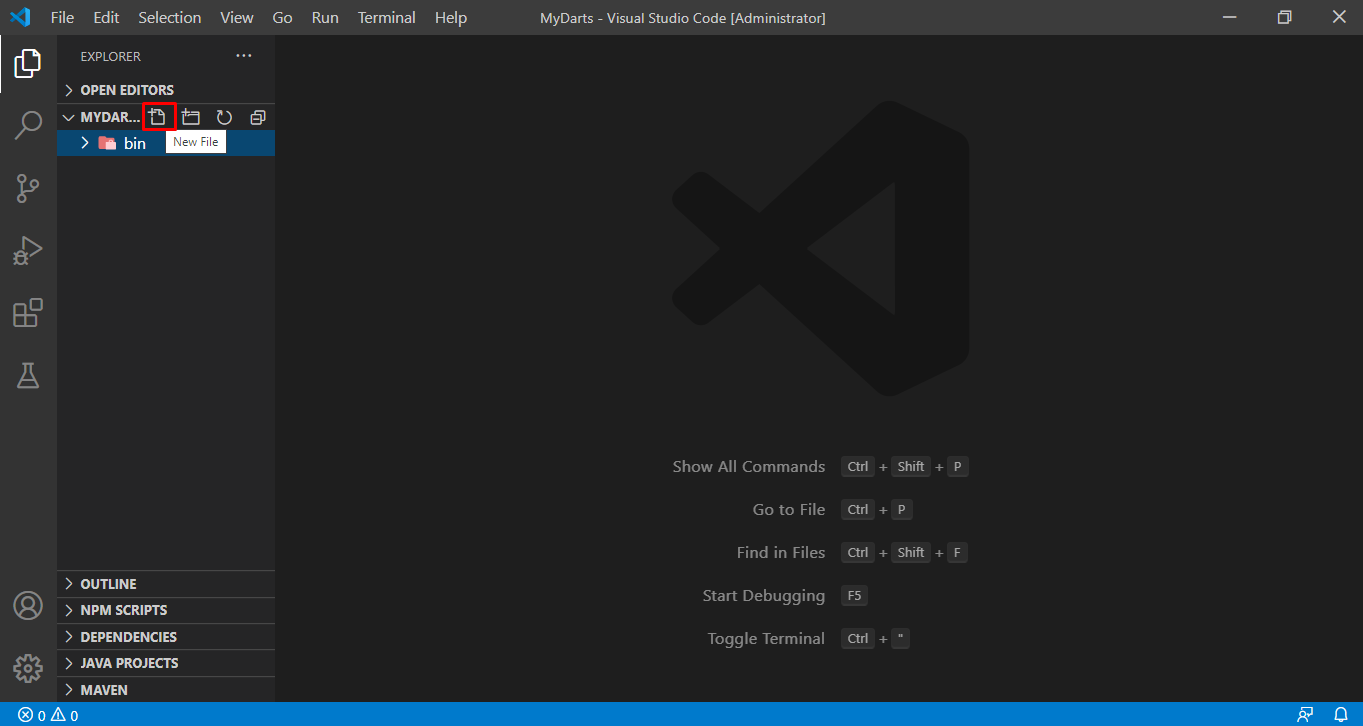This screenshot has height=726, width=1363.
Task: Open the Run and Debug view
Action: tap(28, 250)
